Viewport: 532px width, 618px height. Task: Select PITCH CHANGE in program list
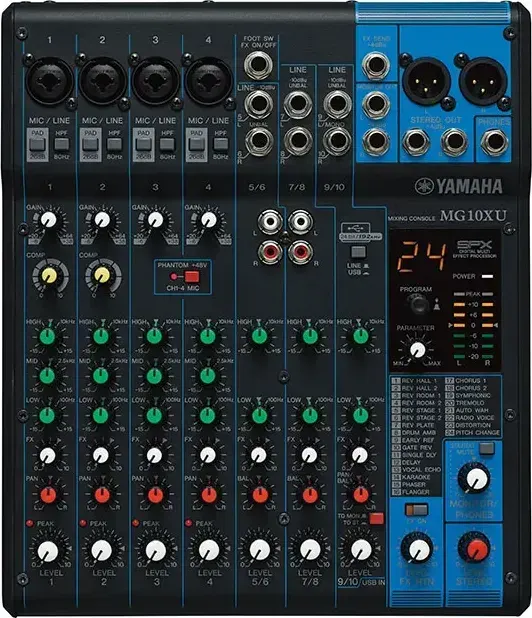coord(472,432)
